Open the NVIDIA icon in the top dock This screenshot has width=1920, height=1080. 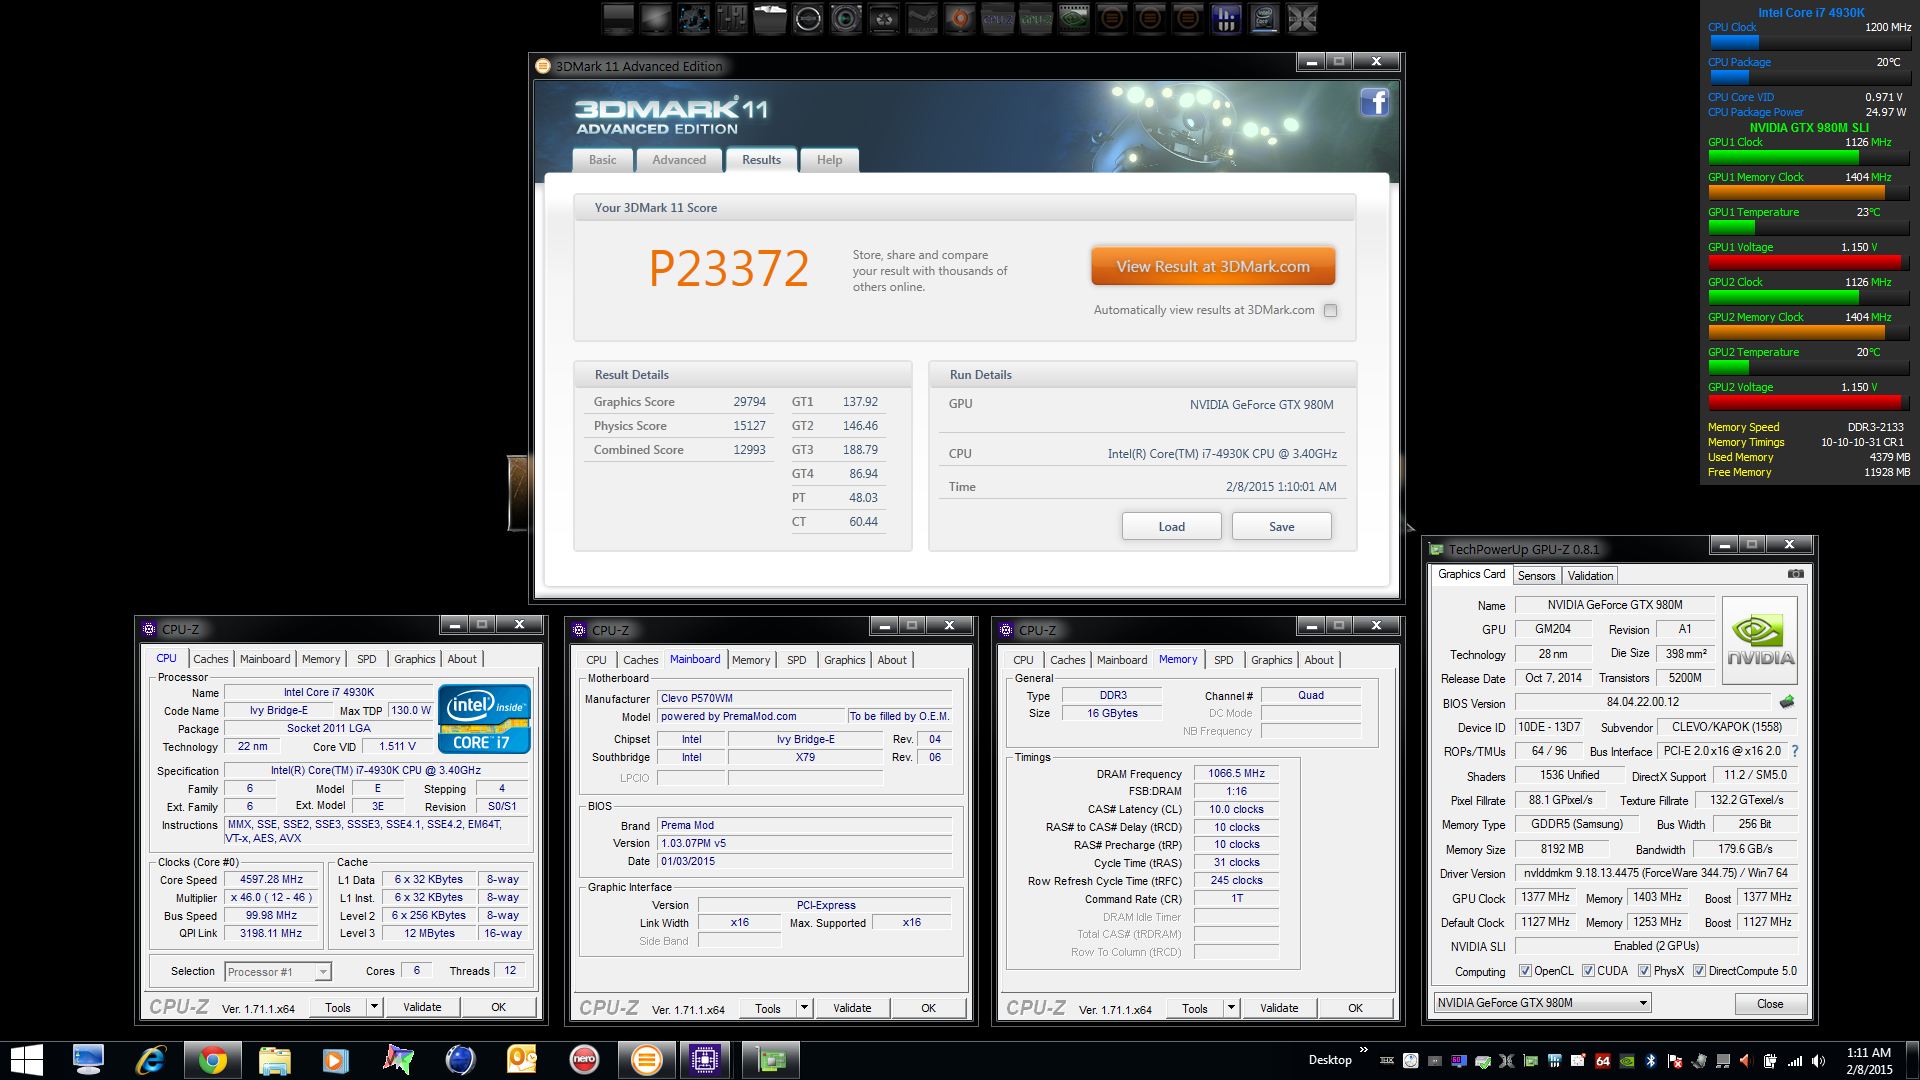tap(1074, 18)
